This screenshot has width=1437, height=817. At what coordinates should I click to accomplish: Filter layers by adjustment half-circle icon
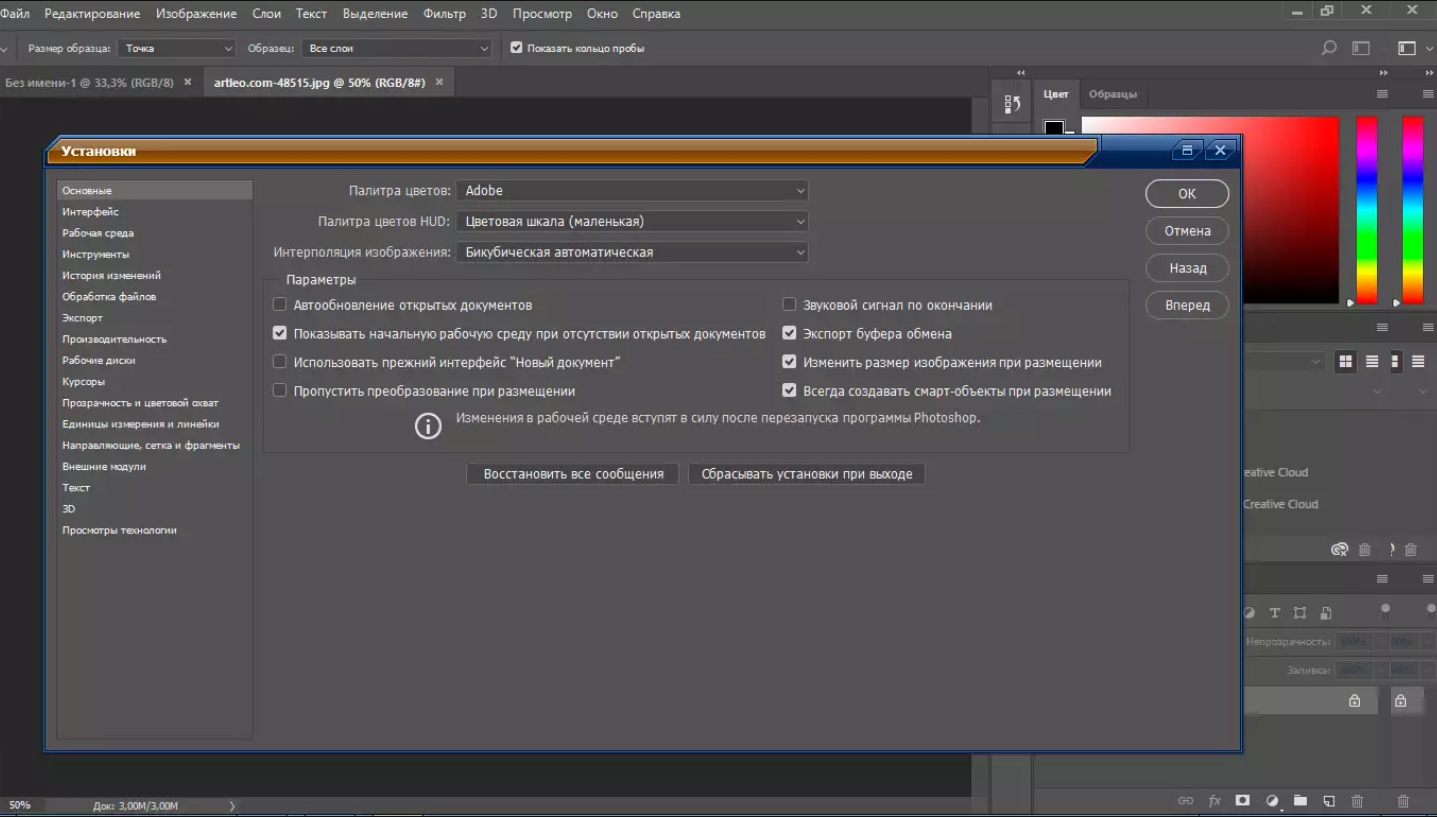[x=1250, y=613]
